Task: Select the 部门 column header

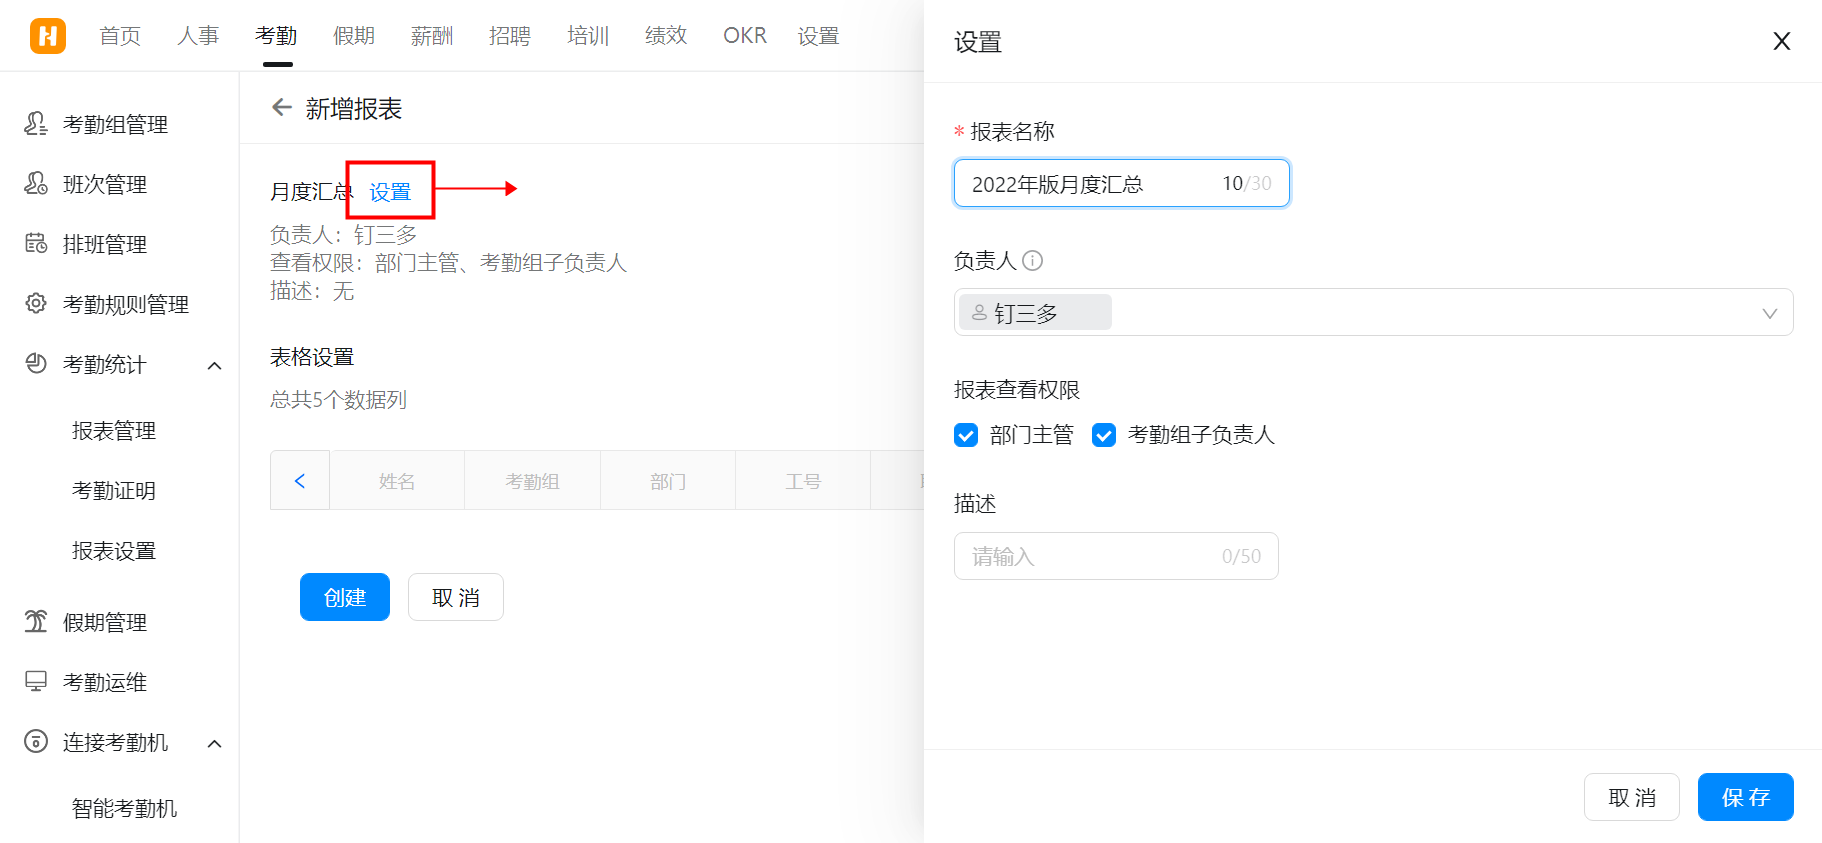Action: 668,481
